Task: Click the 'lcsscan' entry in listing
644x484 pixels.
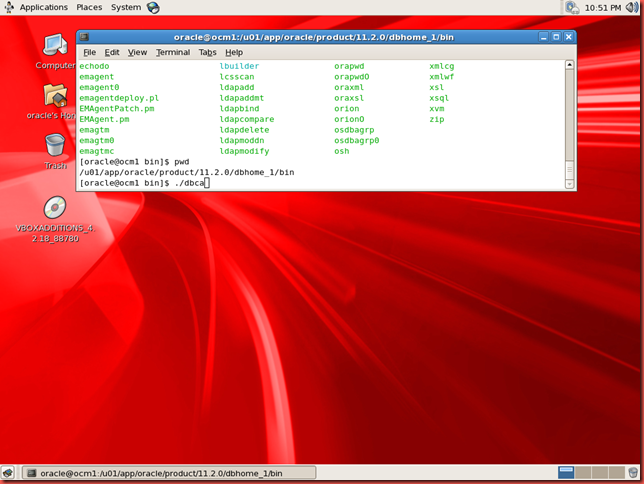Action: pos(237,76)
